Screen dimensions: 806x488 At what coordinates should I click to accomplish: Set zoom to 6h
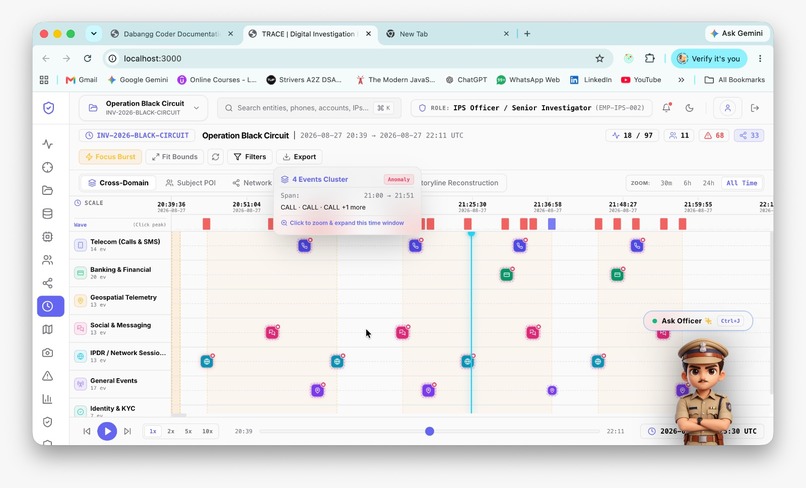click(x=687, y=183)
